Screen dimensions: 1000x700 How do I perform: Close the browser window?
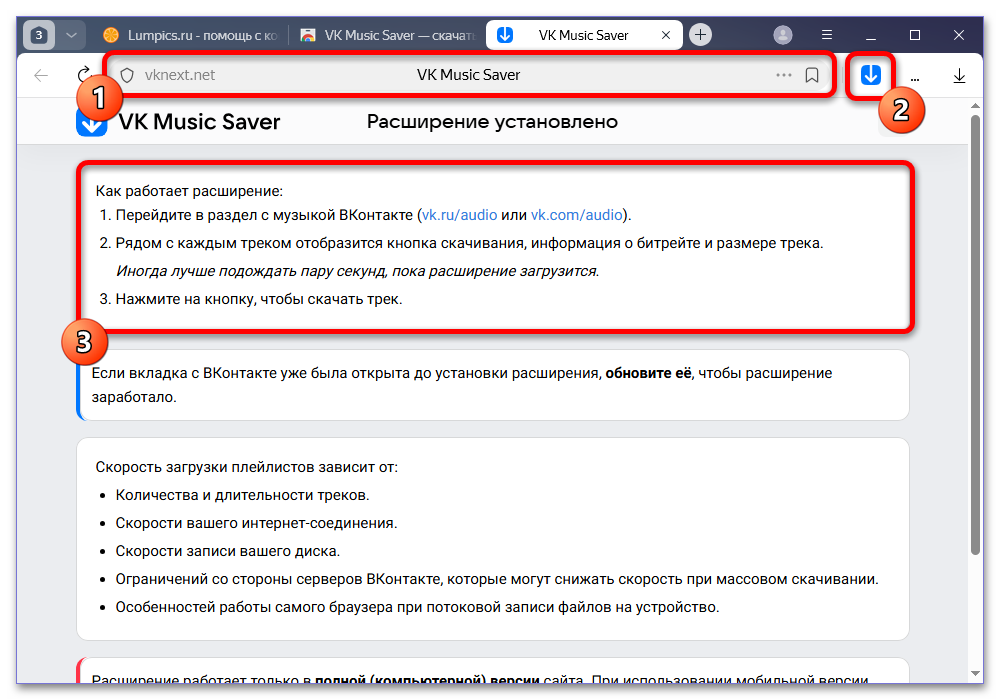[x=959, y=35]
